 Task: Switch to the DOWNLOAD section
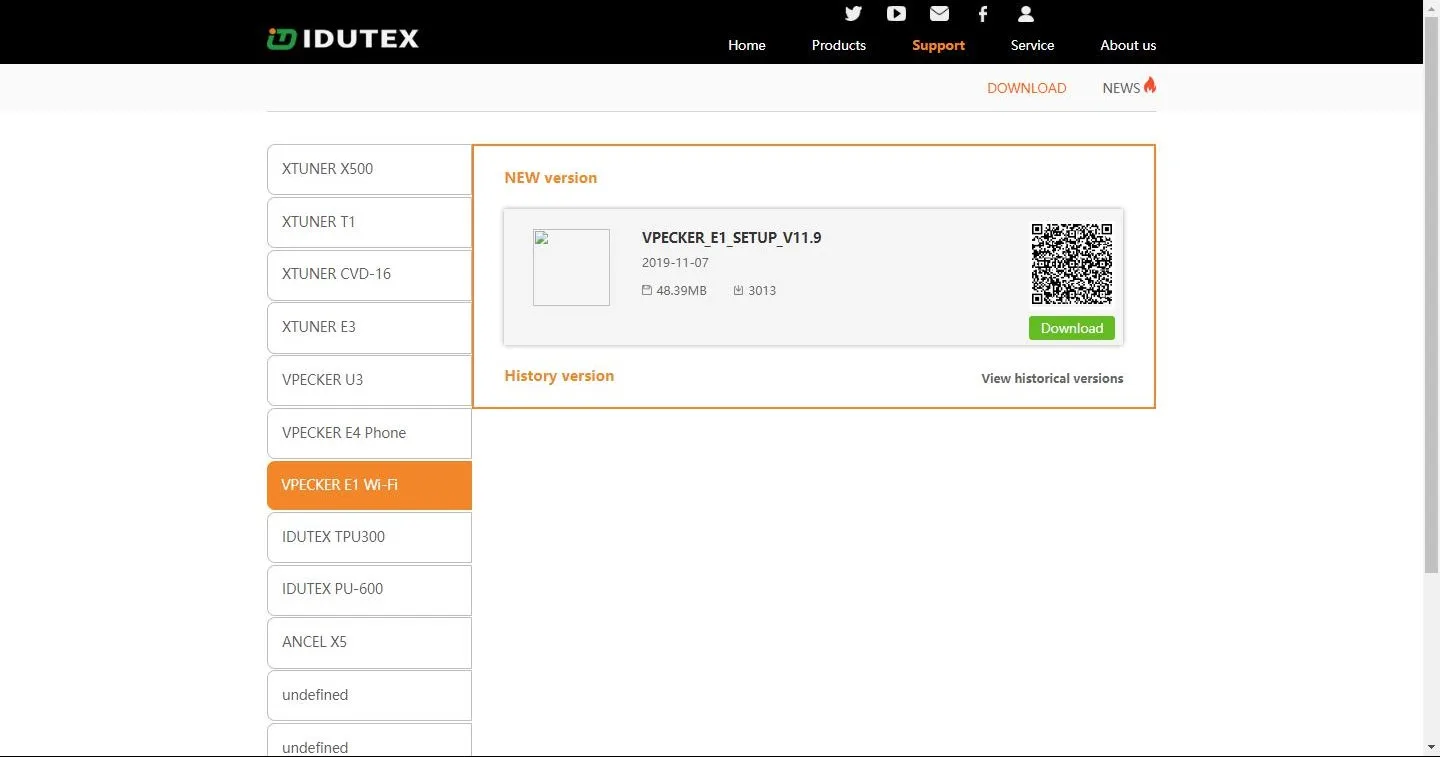coord(1027,88)
